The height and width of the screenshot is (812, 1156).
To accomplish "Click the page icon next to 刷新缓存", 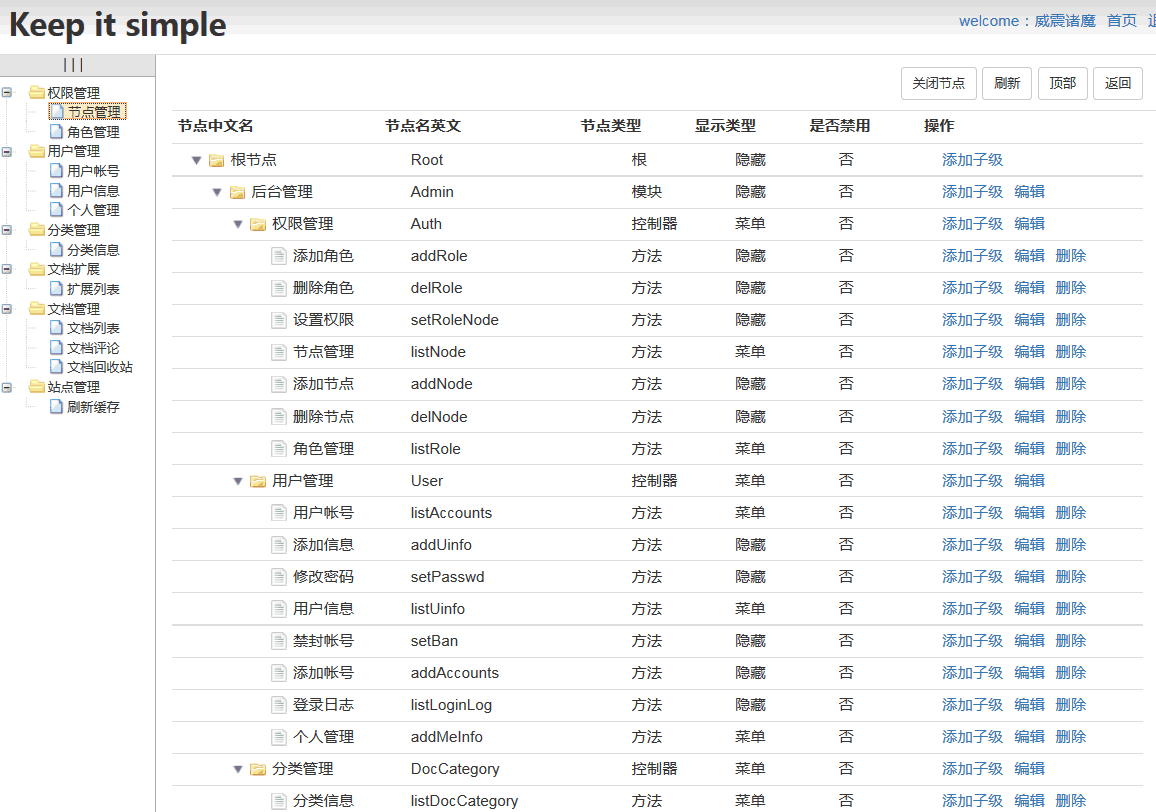I will [57, 407].
